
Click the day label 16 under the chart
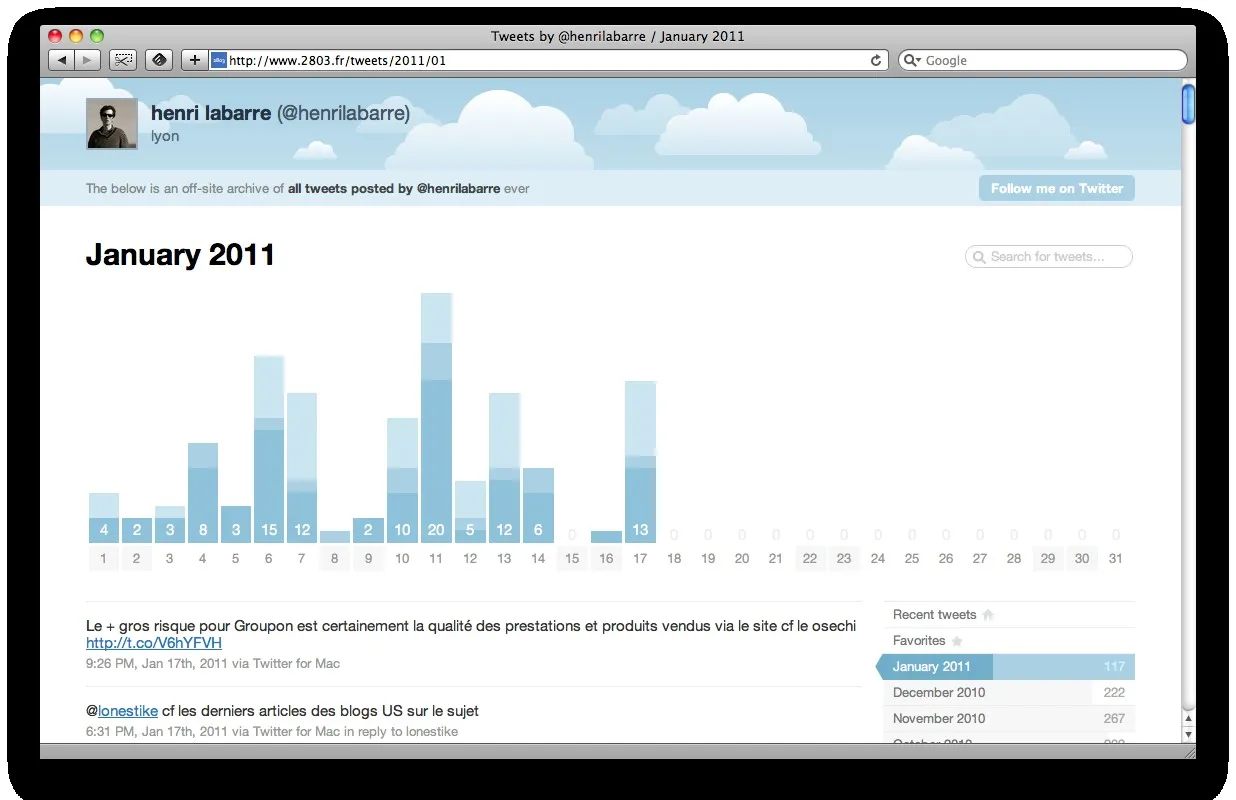coord(606,559)
